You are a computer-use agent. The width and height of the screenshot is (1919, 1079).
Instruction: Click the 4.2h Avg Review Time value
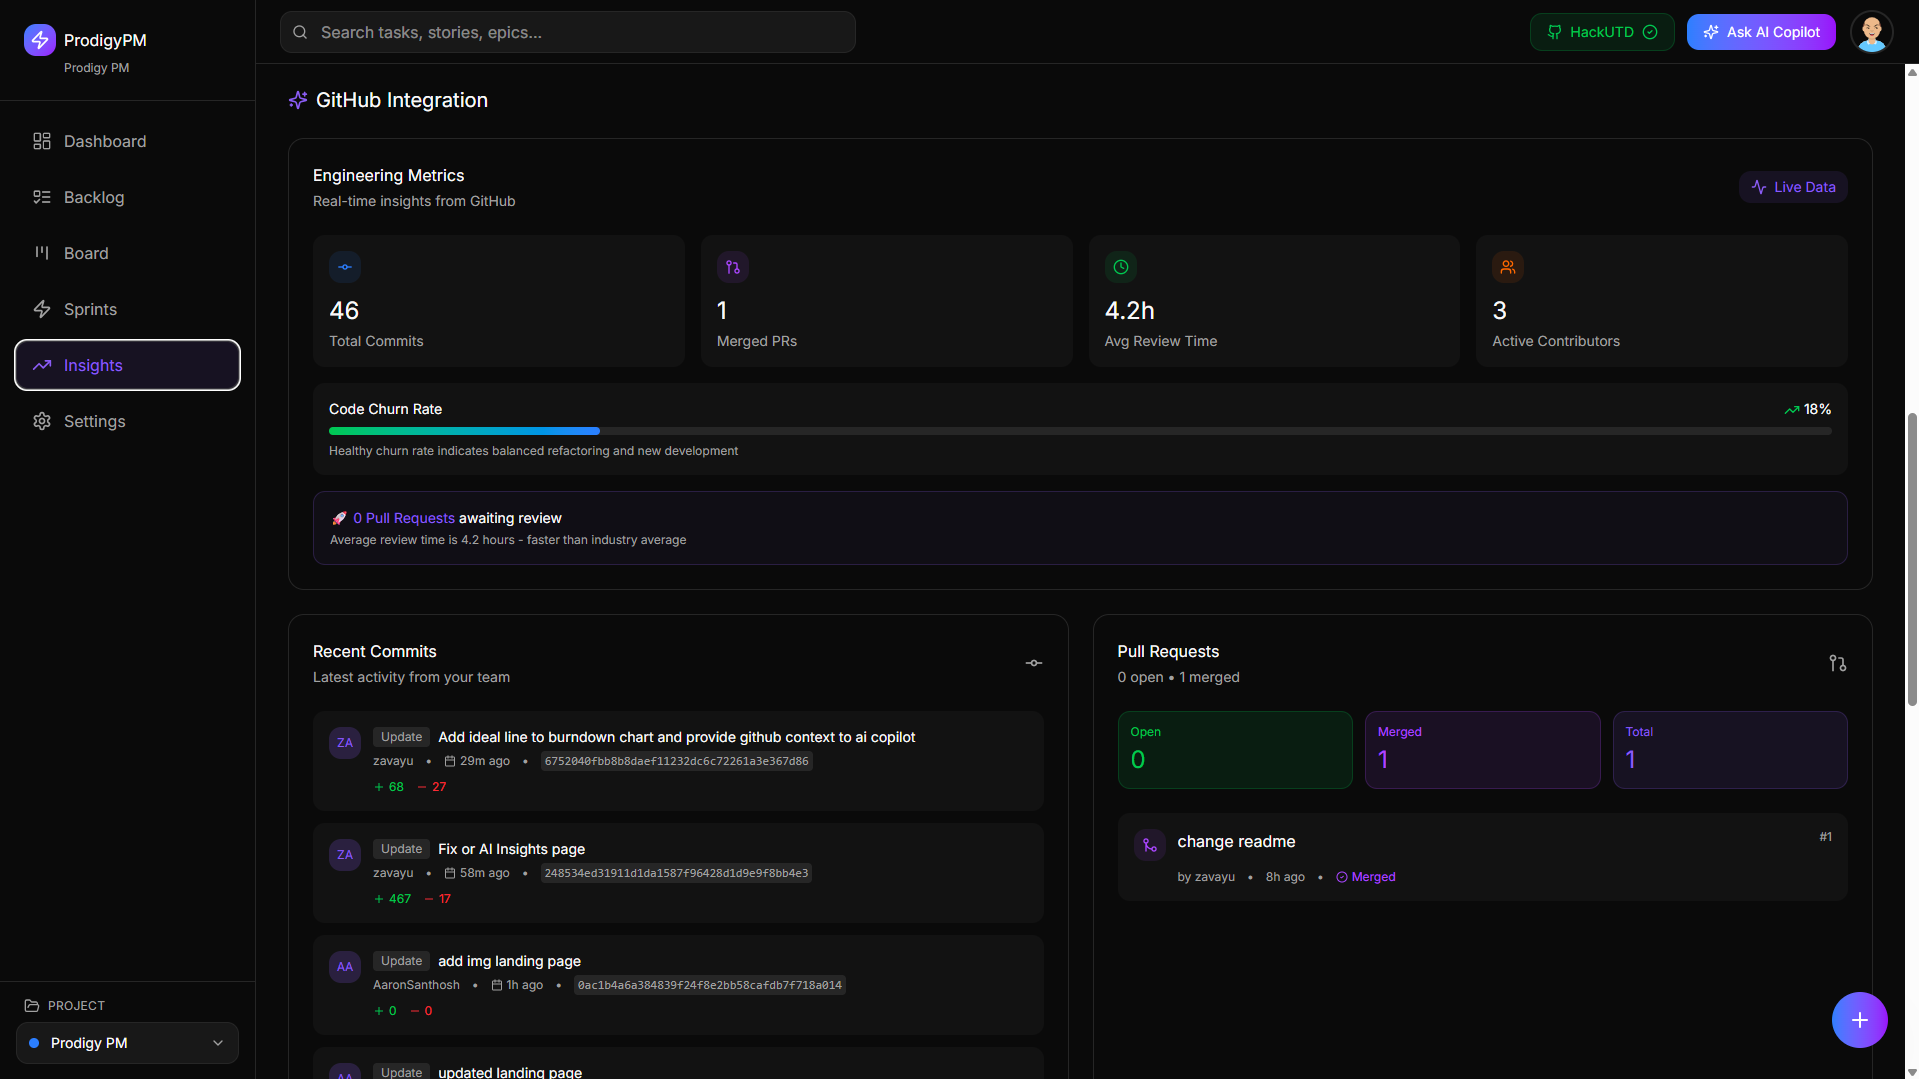click(1130, 311)
